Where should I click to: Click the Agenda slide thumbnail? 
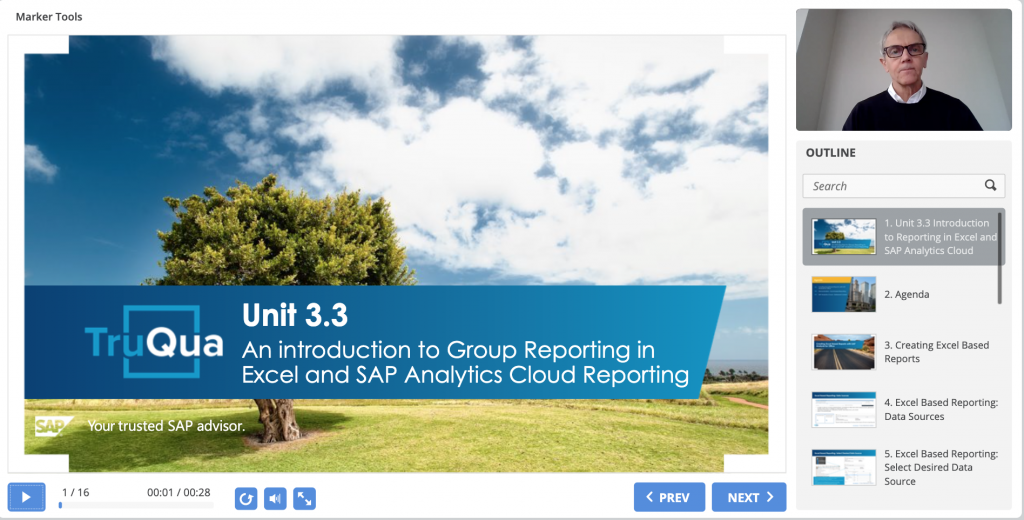point(843,294)
